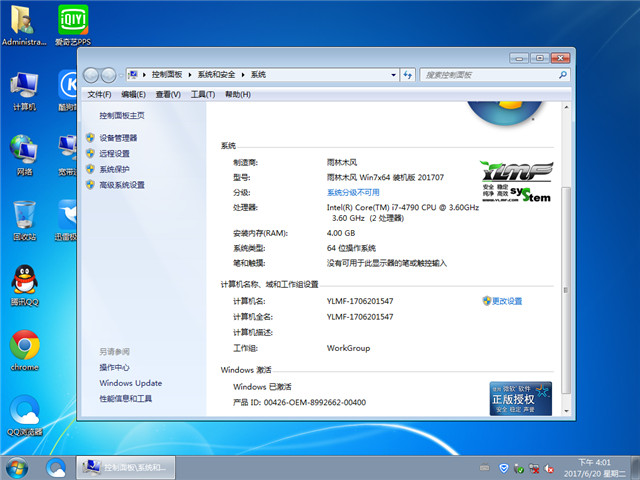Launch the 腾讯QQ desktop icon
Viewport: 640px width, 480px height.
24,286
